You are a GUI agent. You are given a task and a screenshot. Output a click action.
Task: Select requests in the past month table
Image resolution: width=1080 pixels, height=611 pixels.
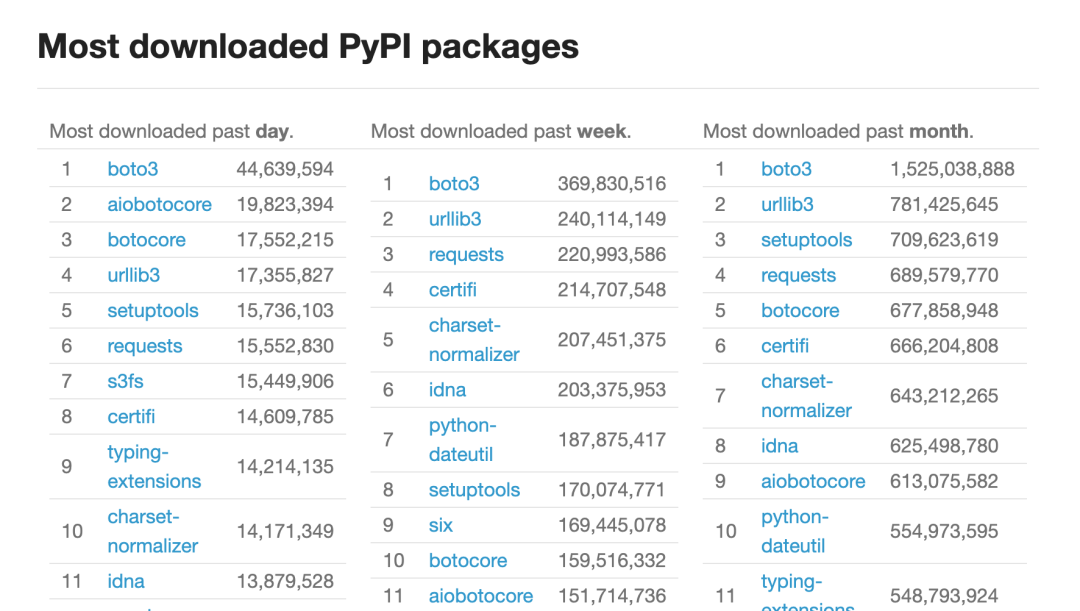[797, 275]
